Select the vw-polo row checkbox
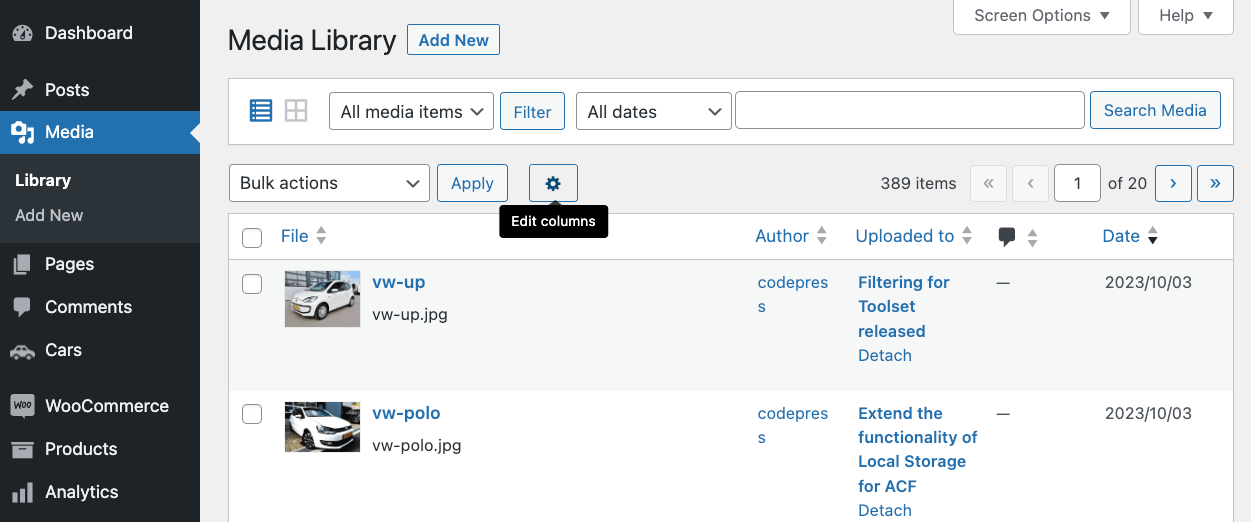This screenshot has width=1251, height=522. tap(252, 414)
